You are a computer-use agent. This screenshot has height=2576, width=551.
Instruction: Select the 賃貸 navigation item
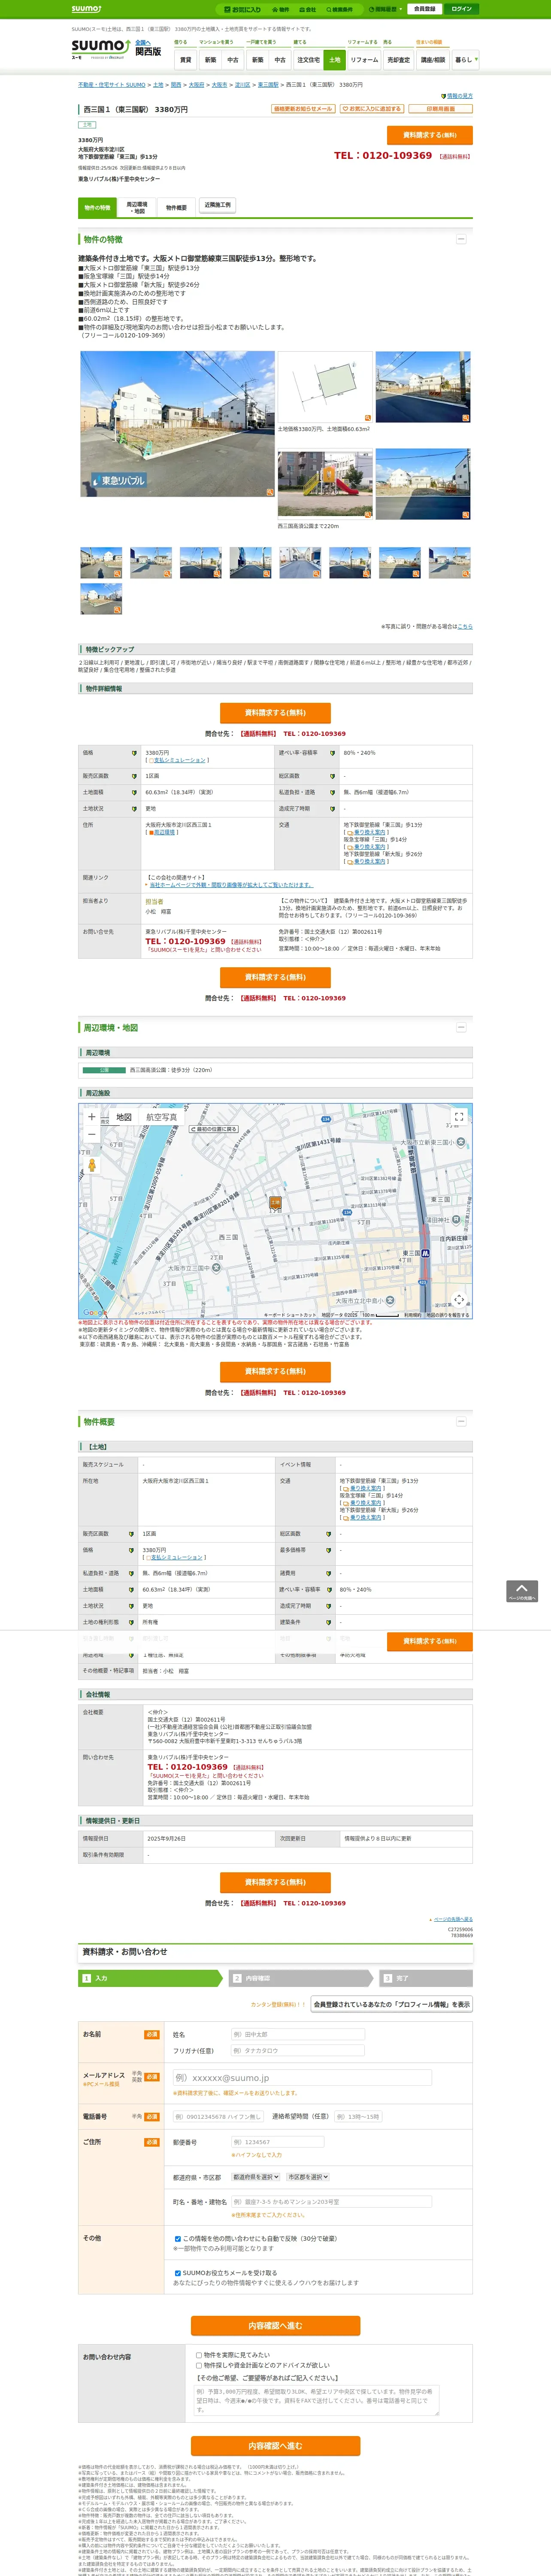(185, 60)
